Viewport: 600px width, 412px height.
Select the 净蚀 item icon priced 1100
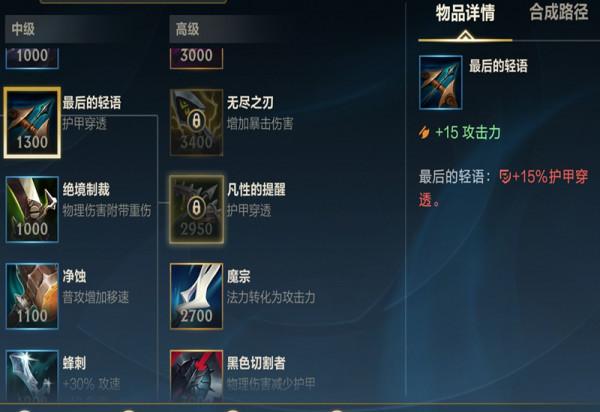coord(32,296)
